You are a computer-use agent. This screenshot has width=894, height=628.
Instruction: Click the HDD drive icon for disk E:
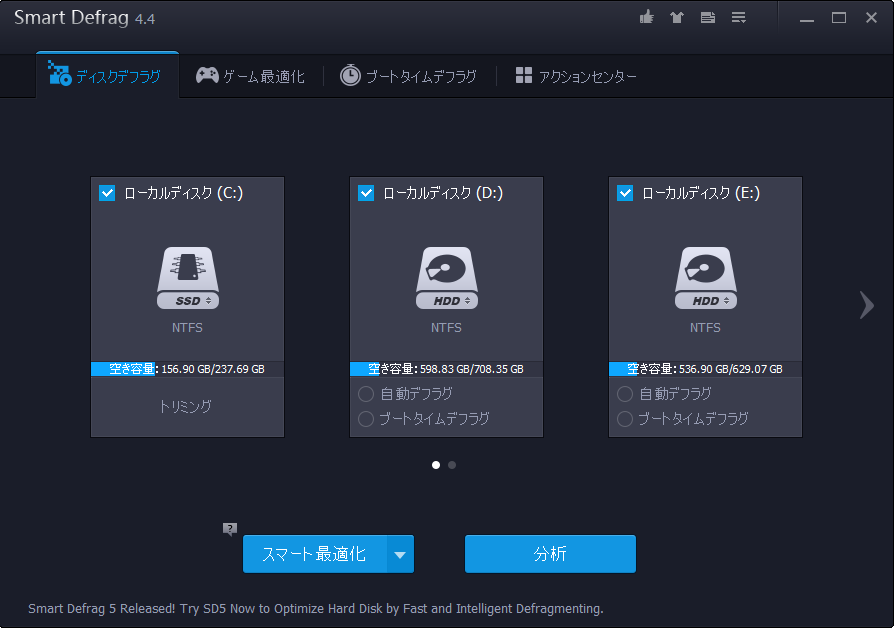click(x=706, y=278)
